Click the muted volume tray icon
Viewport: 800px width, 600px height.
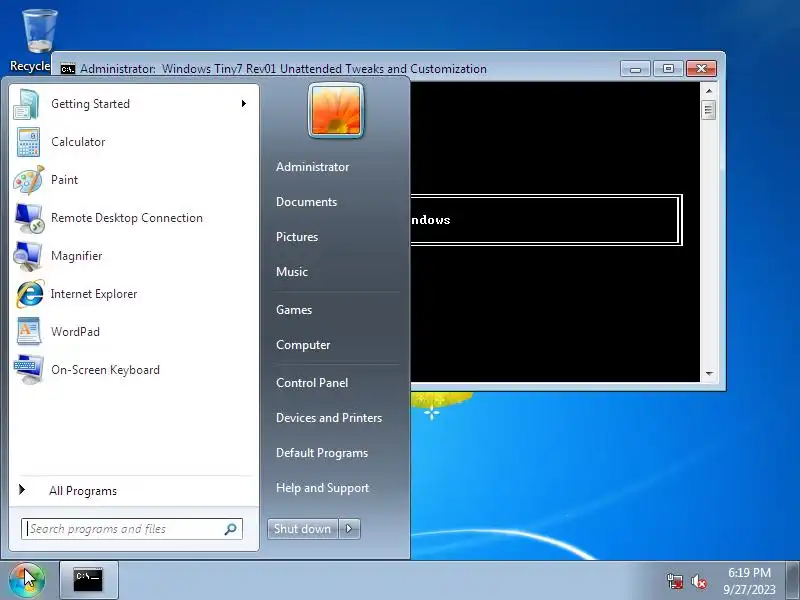click(x=699, y=581)
